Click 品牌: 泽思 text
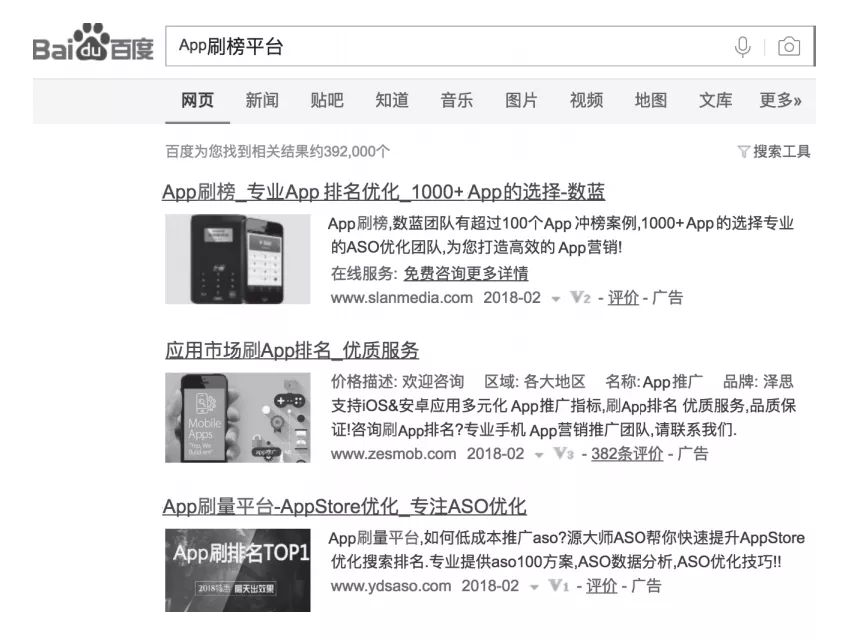The height and width of the screenshot is (639, 846). click(758, 382)
